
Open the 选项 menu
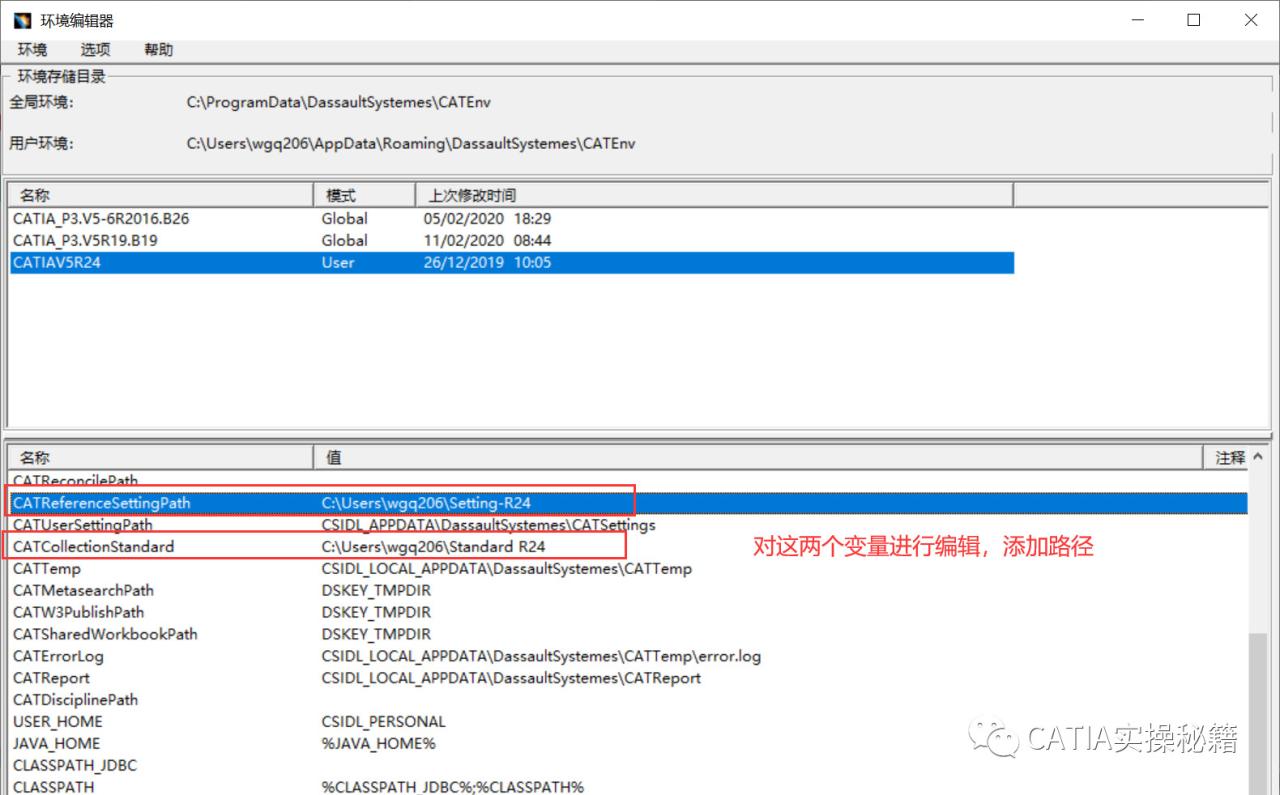(95, 49)
